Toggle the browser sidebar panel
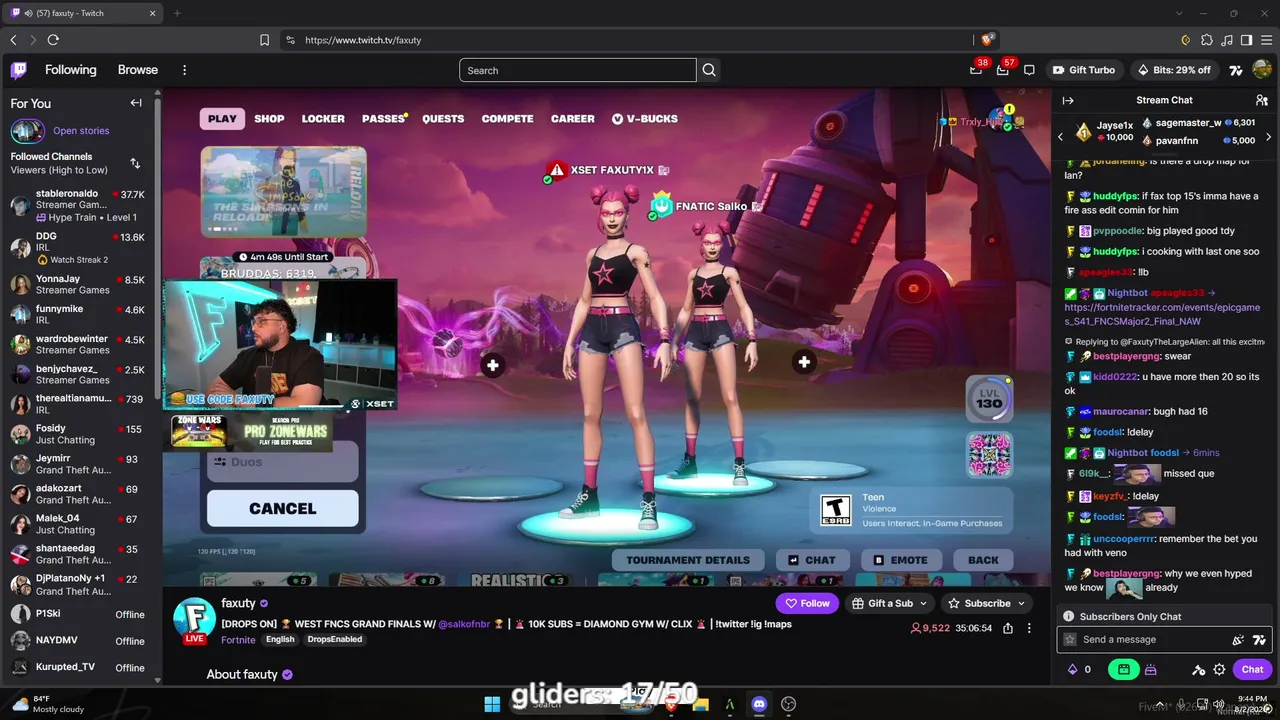The height and width of the screenshot is (720, 1280). [x=1246, y=40]
